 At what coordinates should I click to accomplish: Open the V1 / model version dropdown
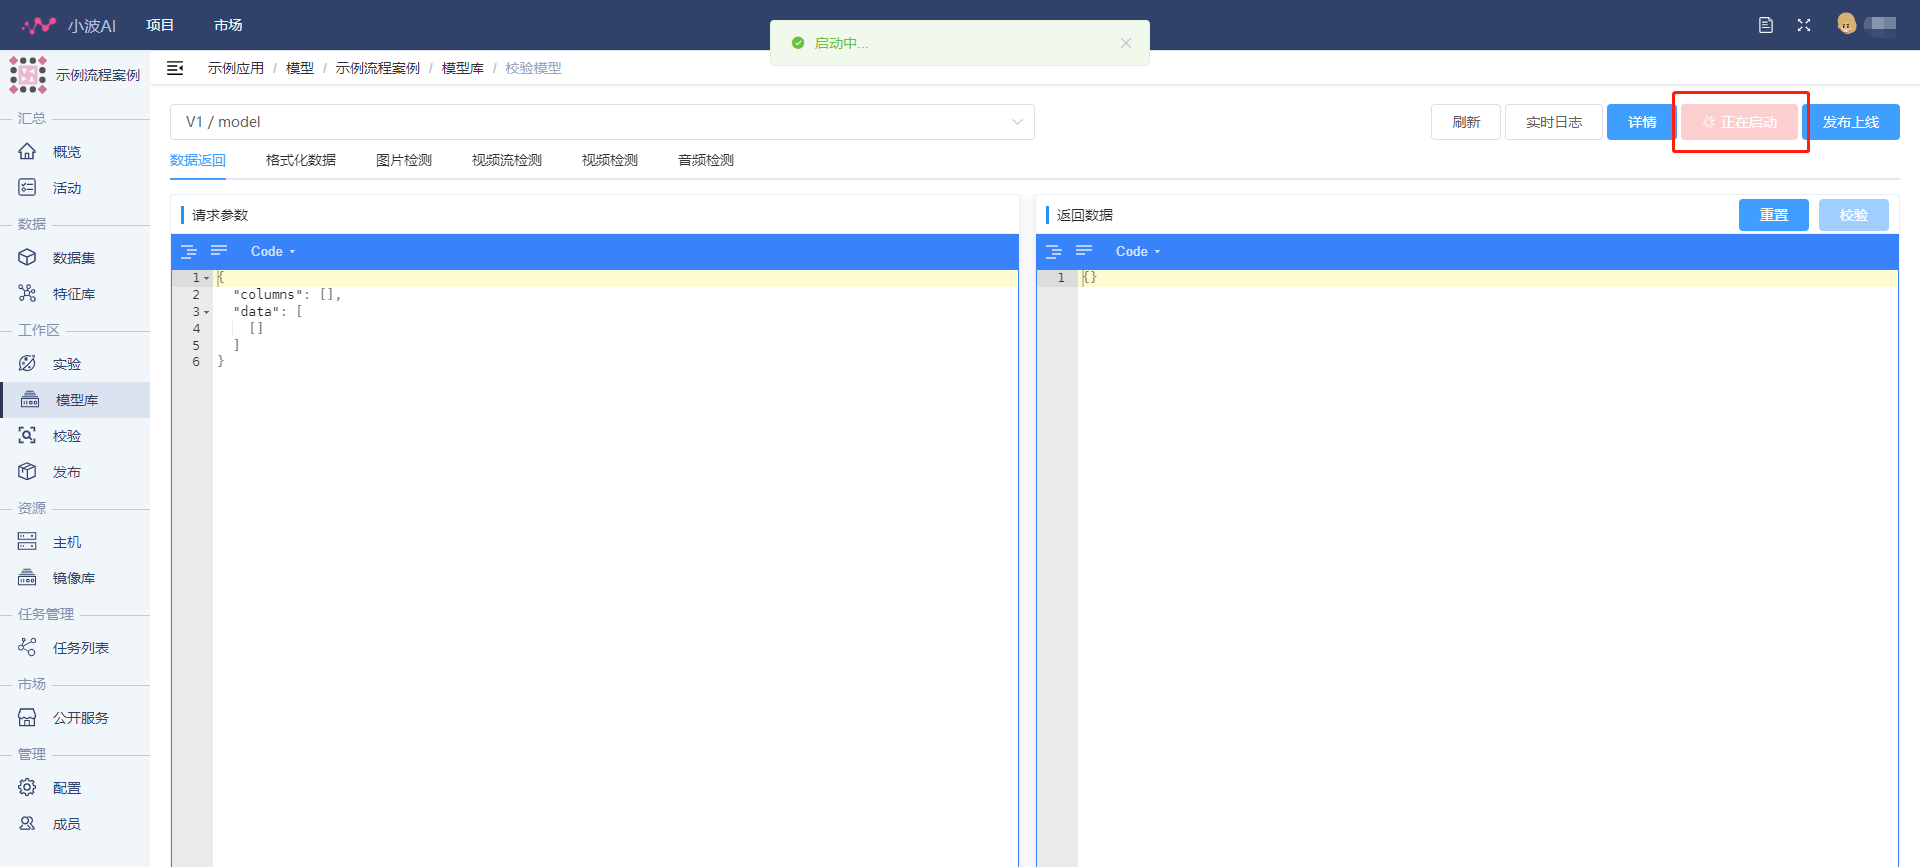(602, 122)
